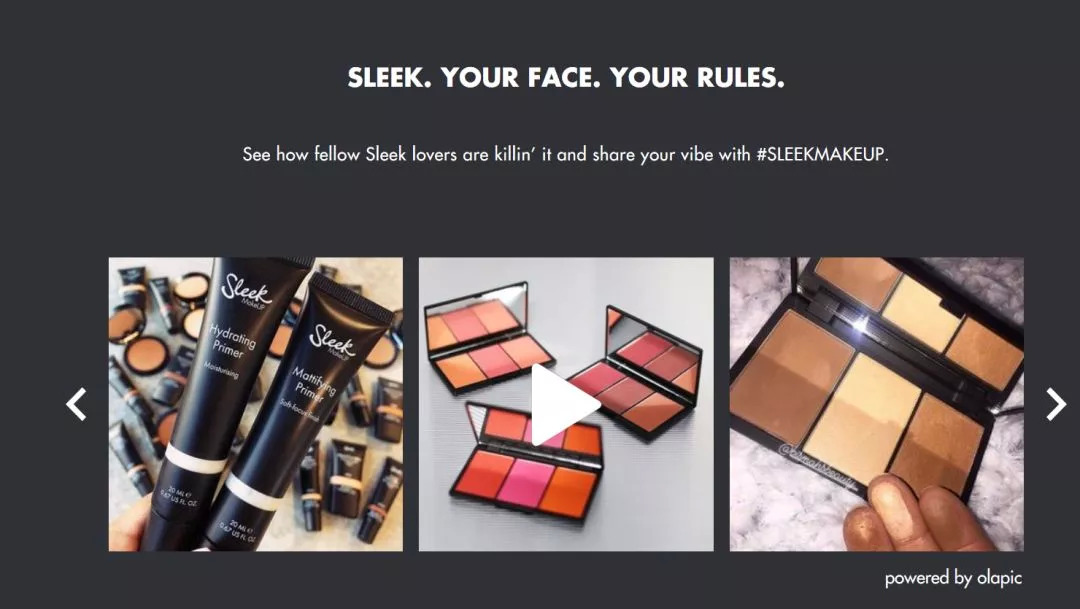Play the blush palettes video
The image size is (1080, 609).
pyautogui.click(x=565, y=405)
